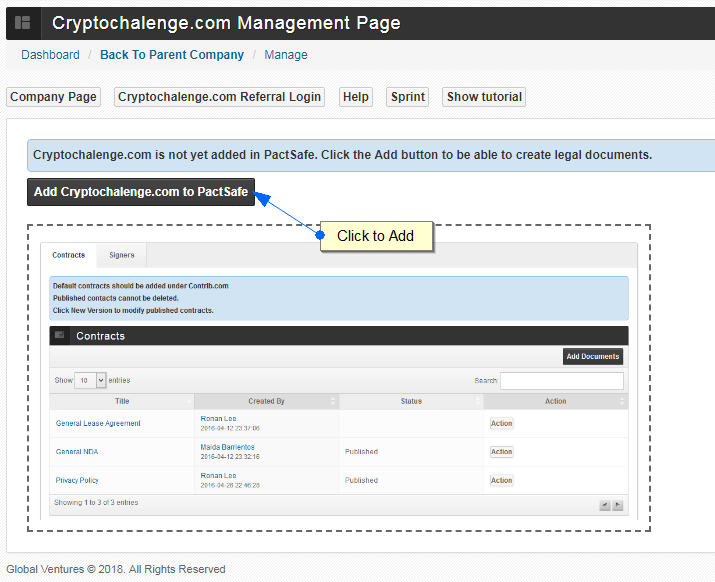Click the Contracts panel header icon
This screenshot has width=715, height=582.
(59, 335)
